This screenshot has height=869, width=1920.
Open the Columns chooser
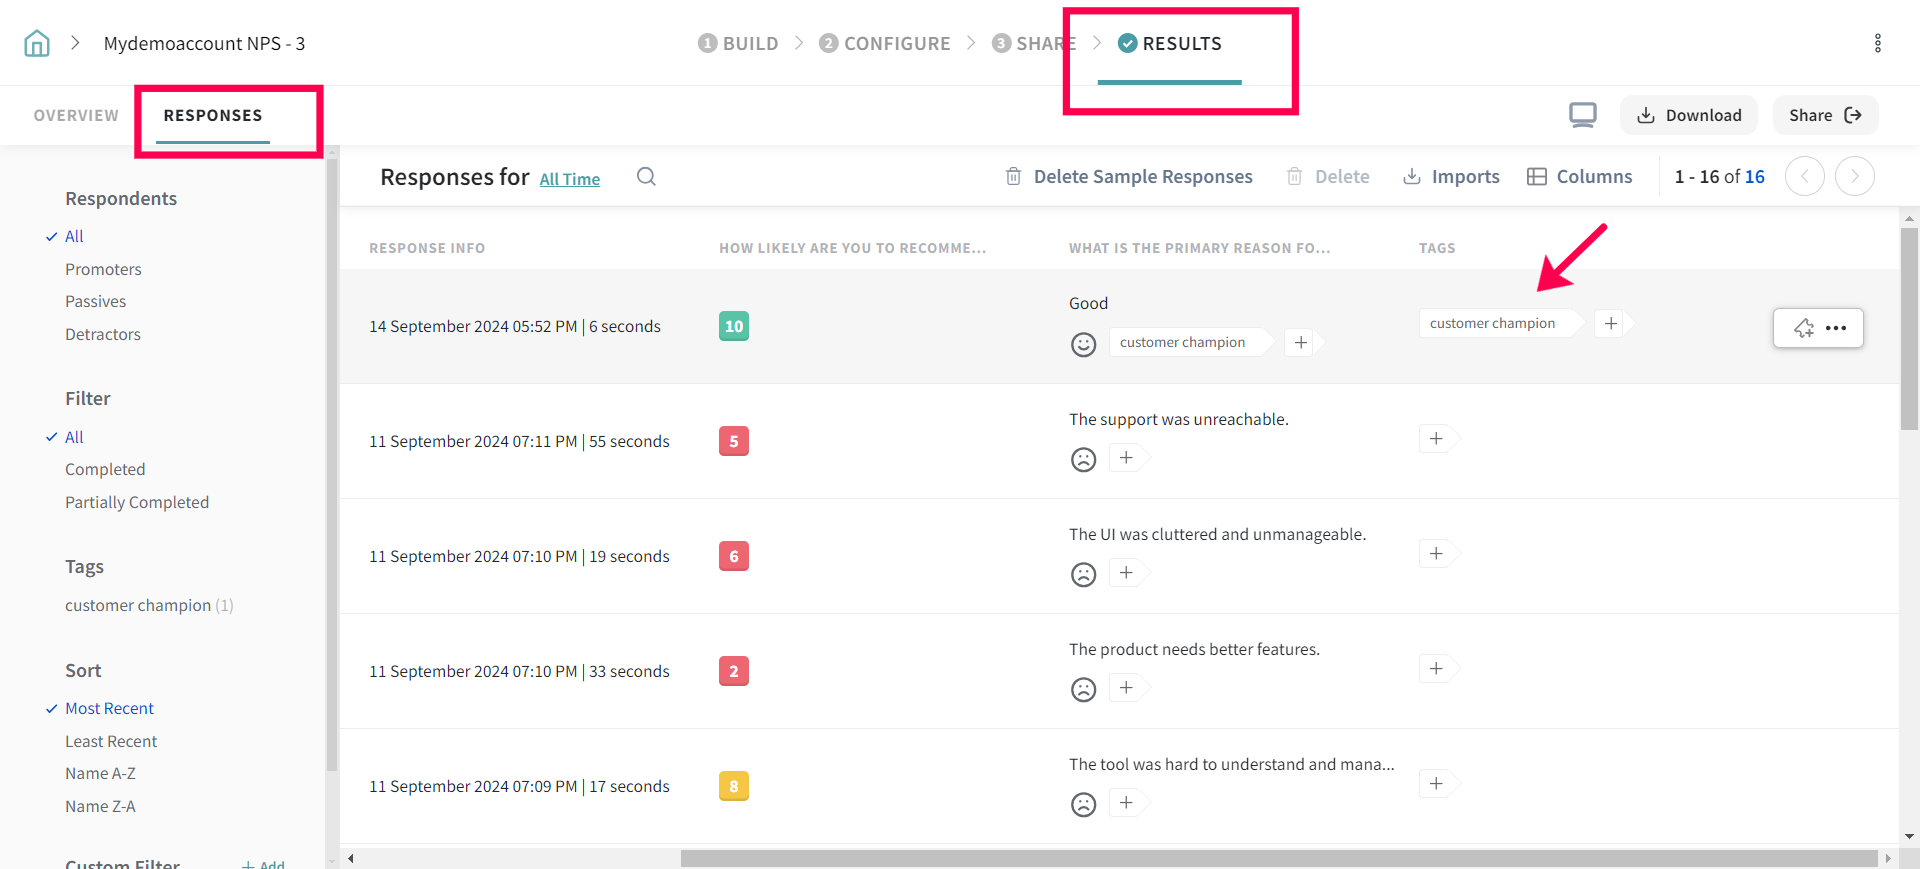[1579, 177]
